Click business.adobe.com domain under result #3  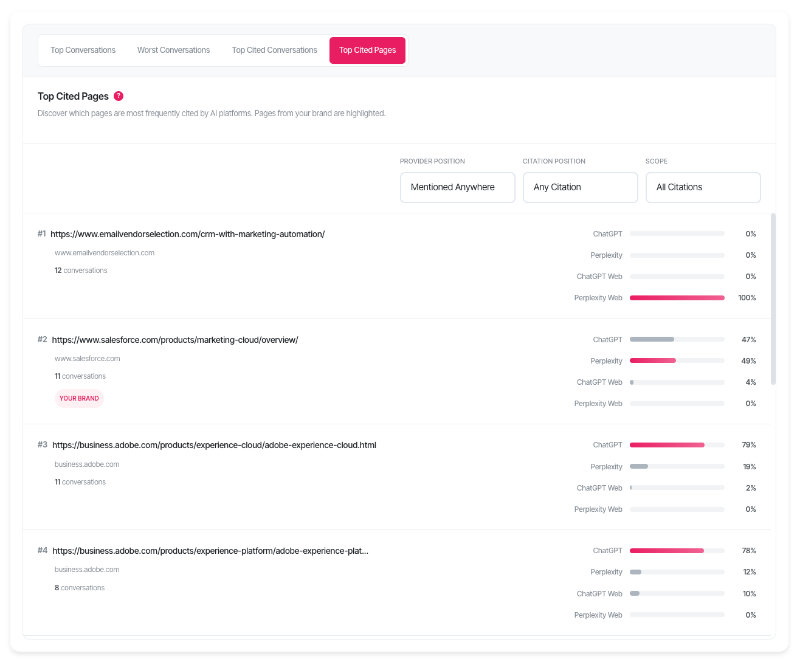(87, 464)
